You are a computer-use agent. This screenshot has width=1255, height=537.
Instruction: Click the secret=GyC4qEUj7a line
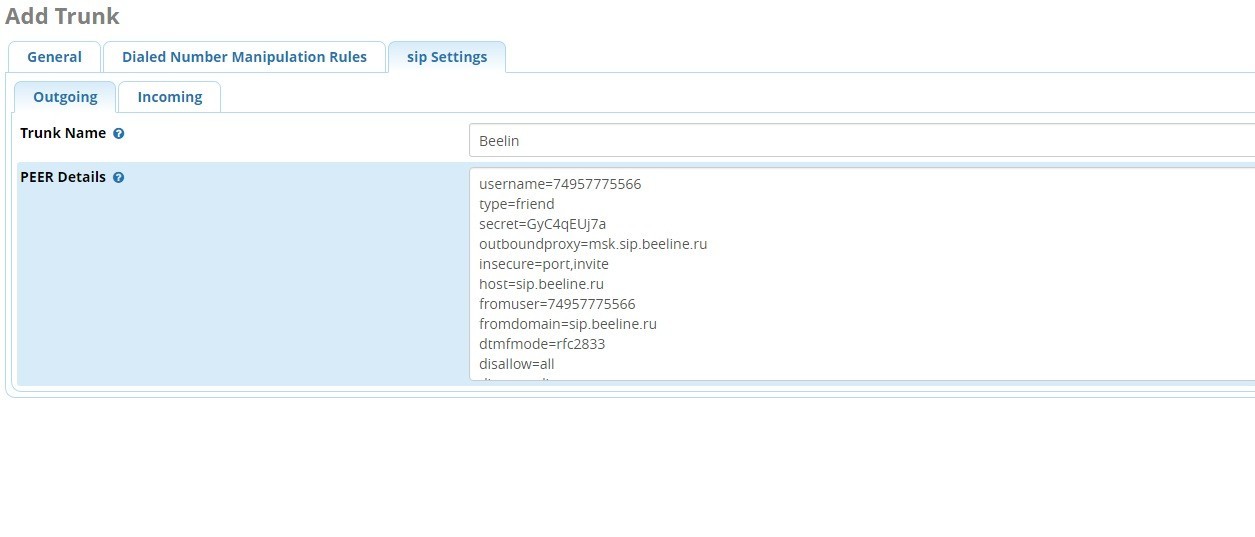(x=543, y=224)
